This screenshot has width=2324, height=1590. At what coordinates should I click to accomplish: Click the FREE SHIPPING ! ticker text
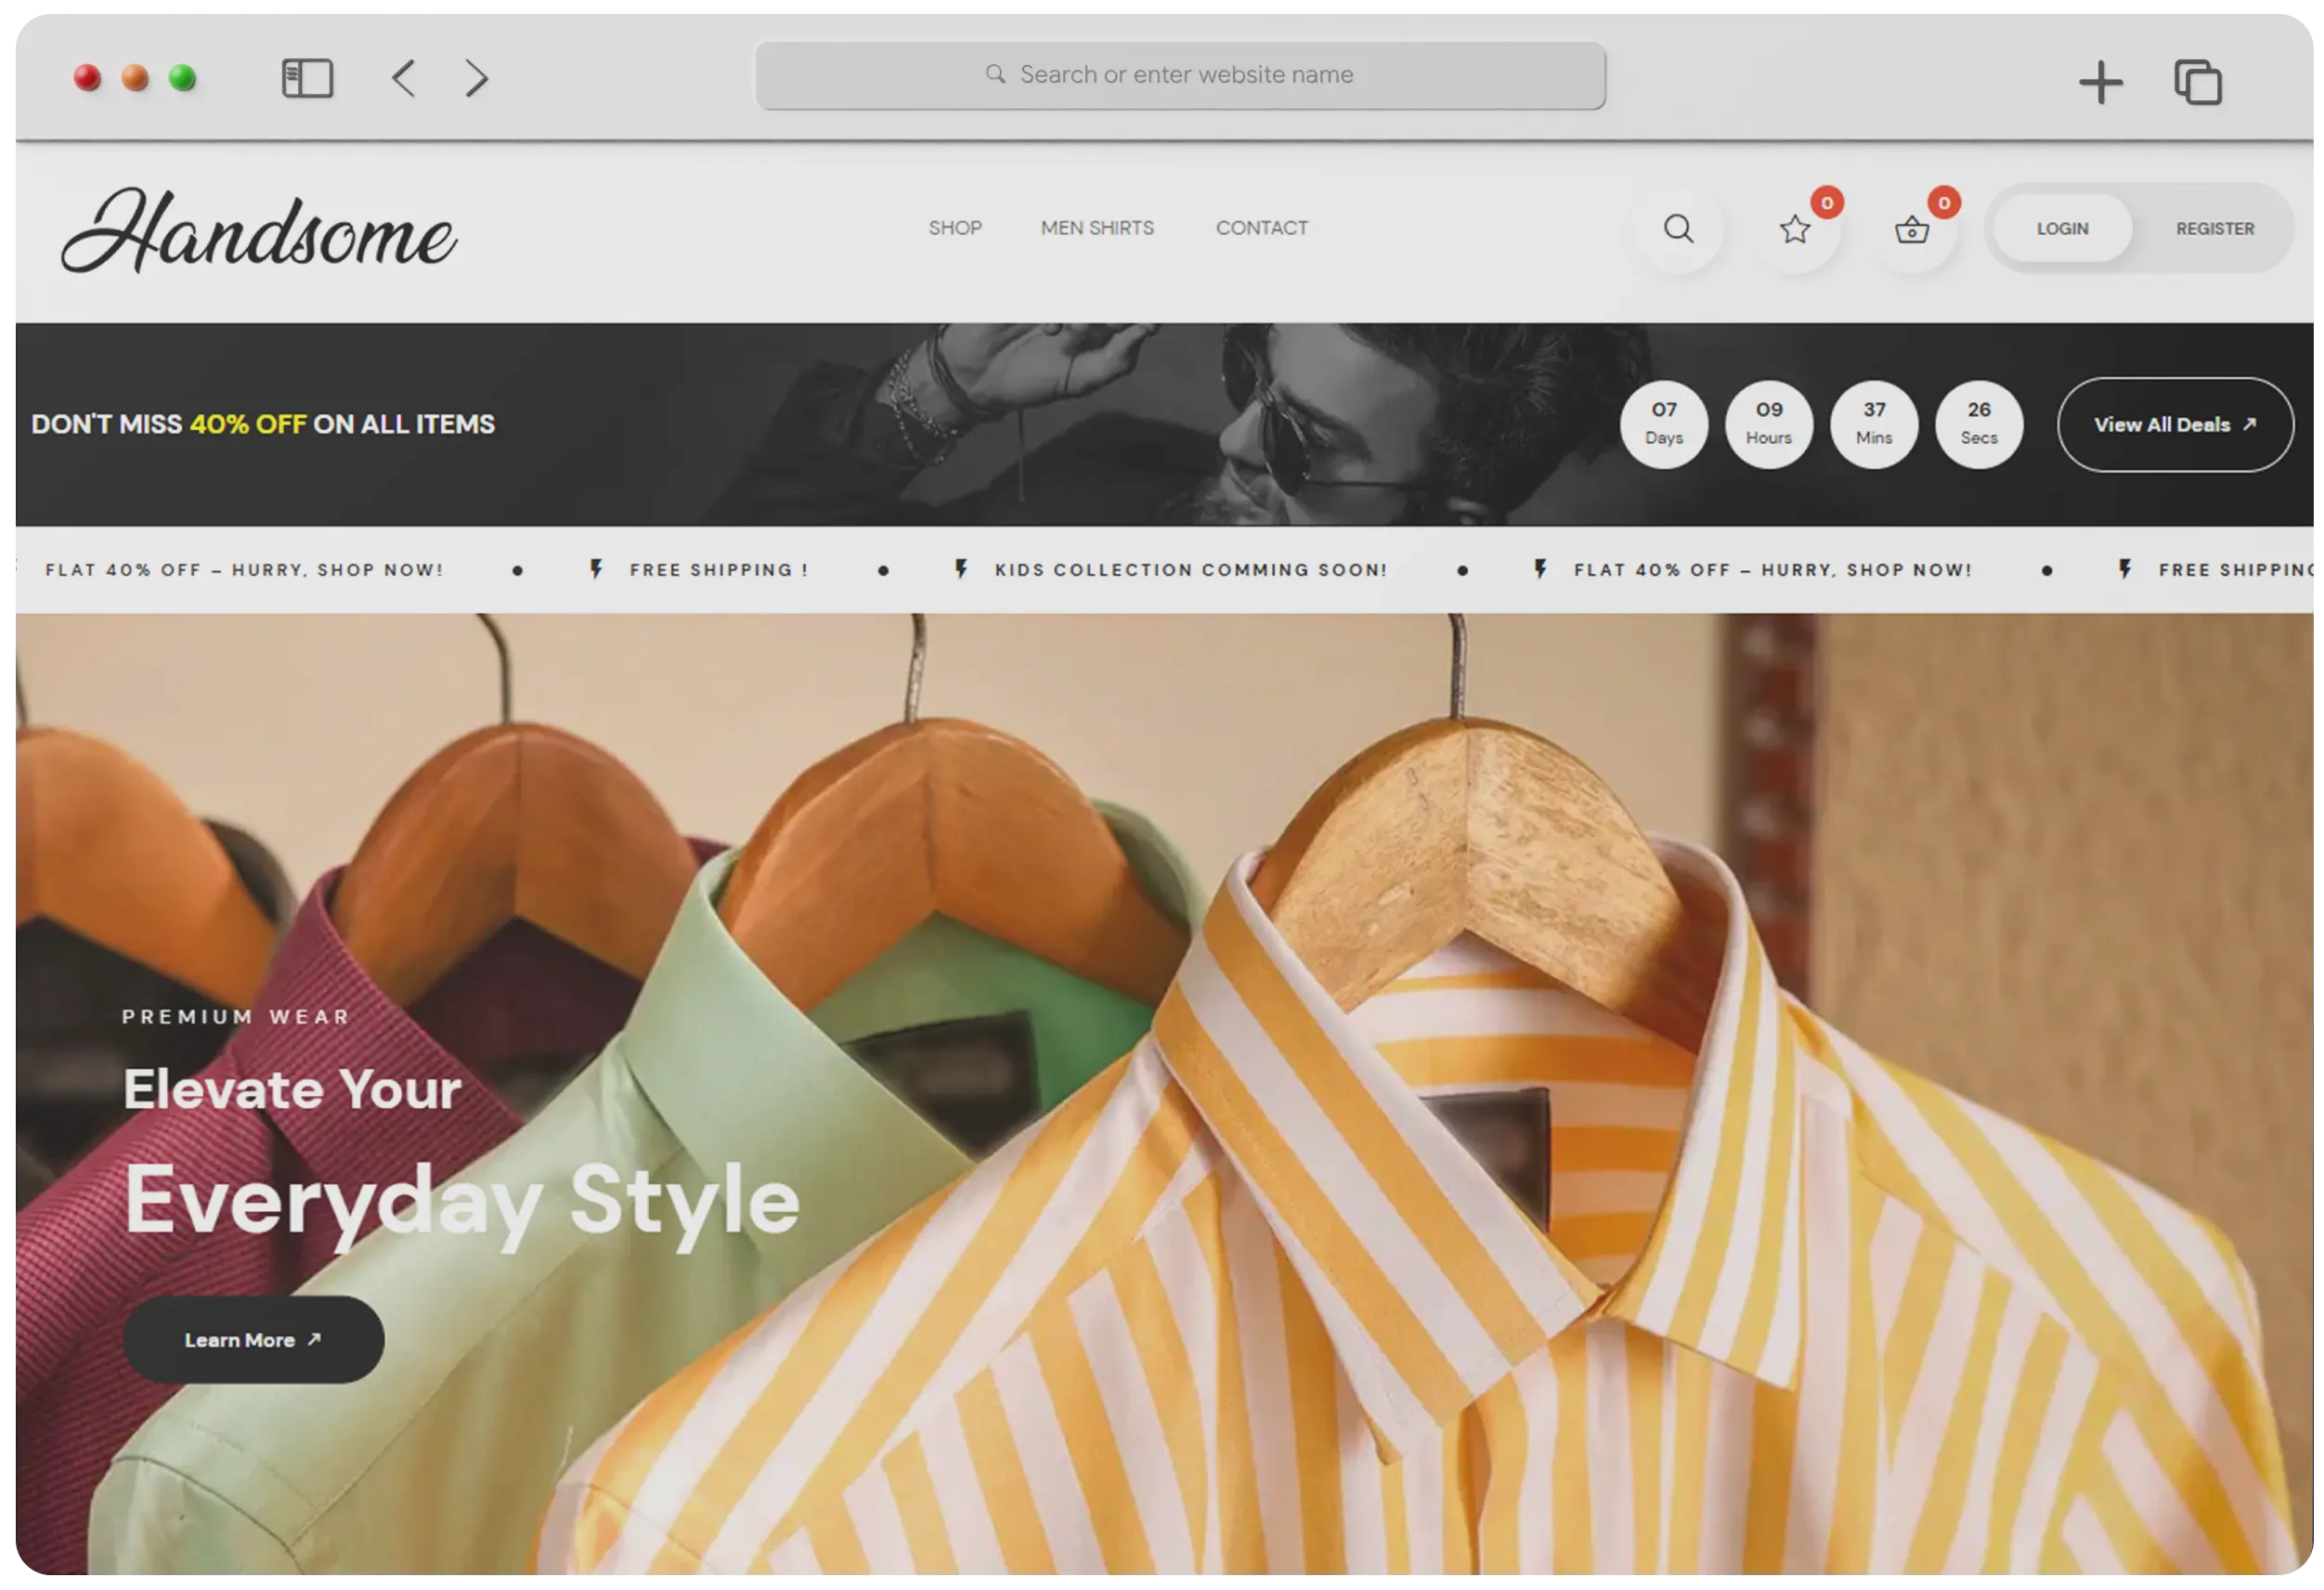pos(718,570)
